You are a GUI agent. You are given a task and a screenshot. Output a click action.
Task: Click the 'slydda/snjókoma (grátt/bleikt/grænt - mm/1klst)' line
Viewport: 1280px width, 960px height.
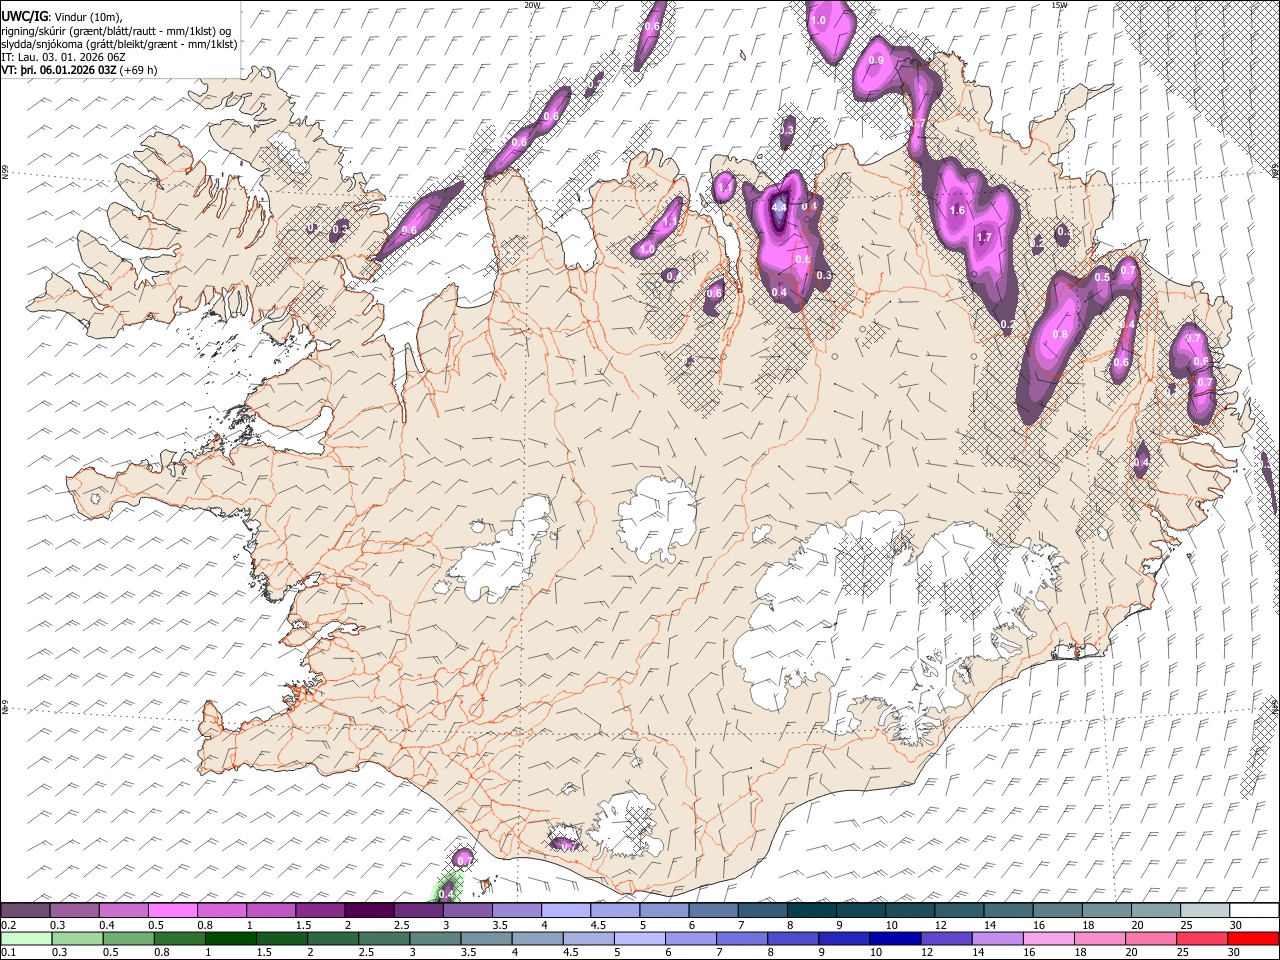click(x=120, y=44)
